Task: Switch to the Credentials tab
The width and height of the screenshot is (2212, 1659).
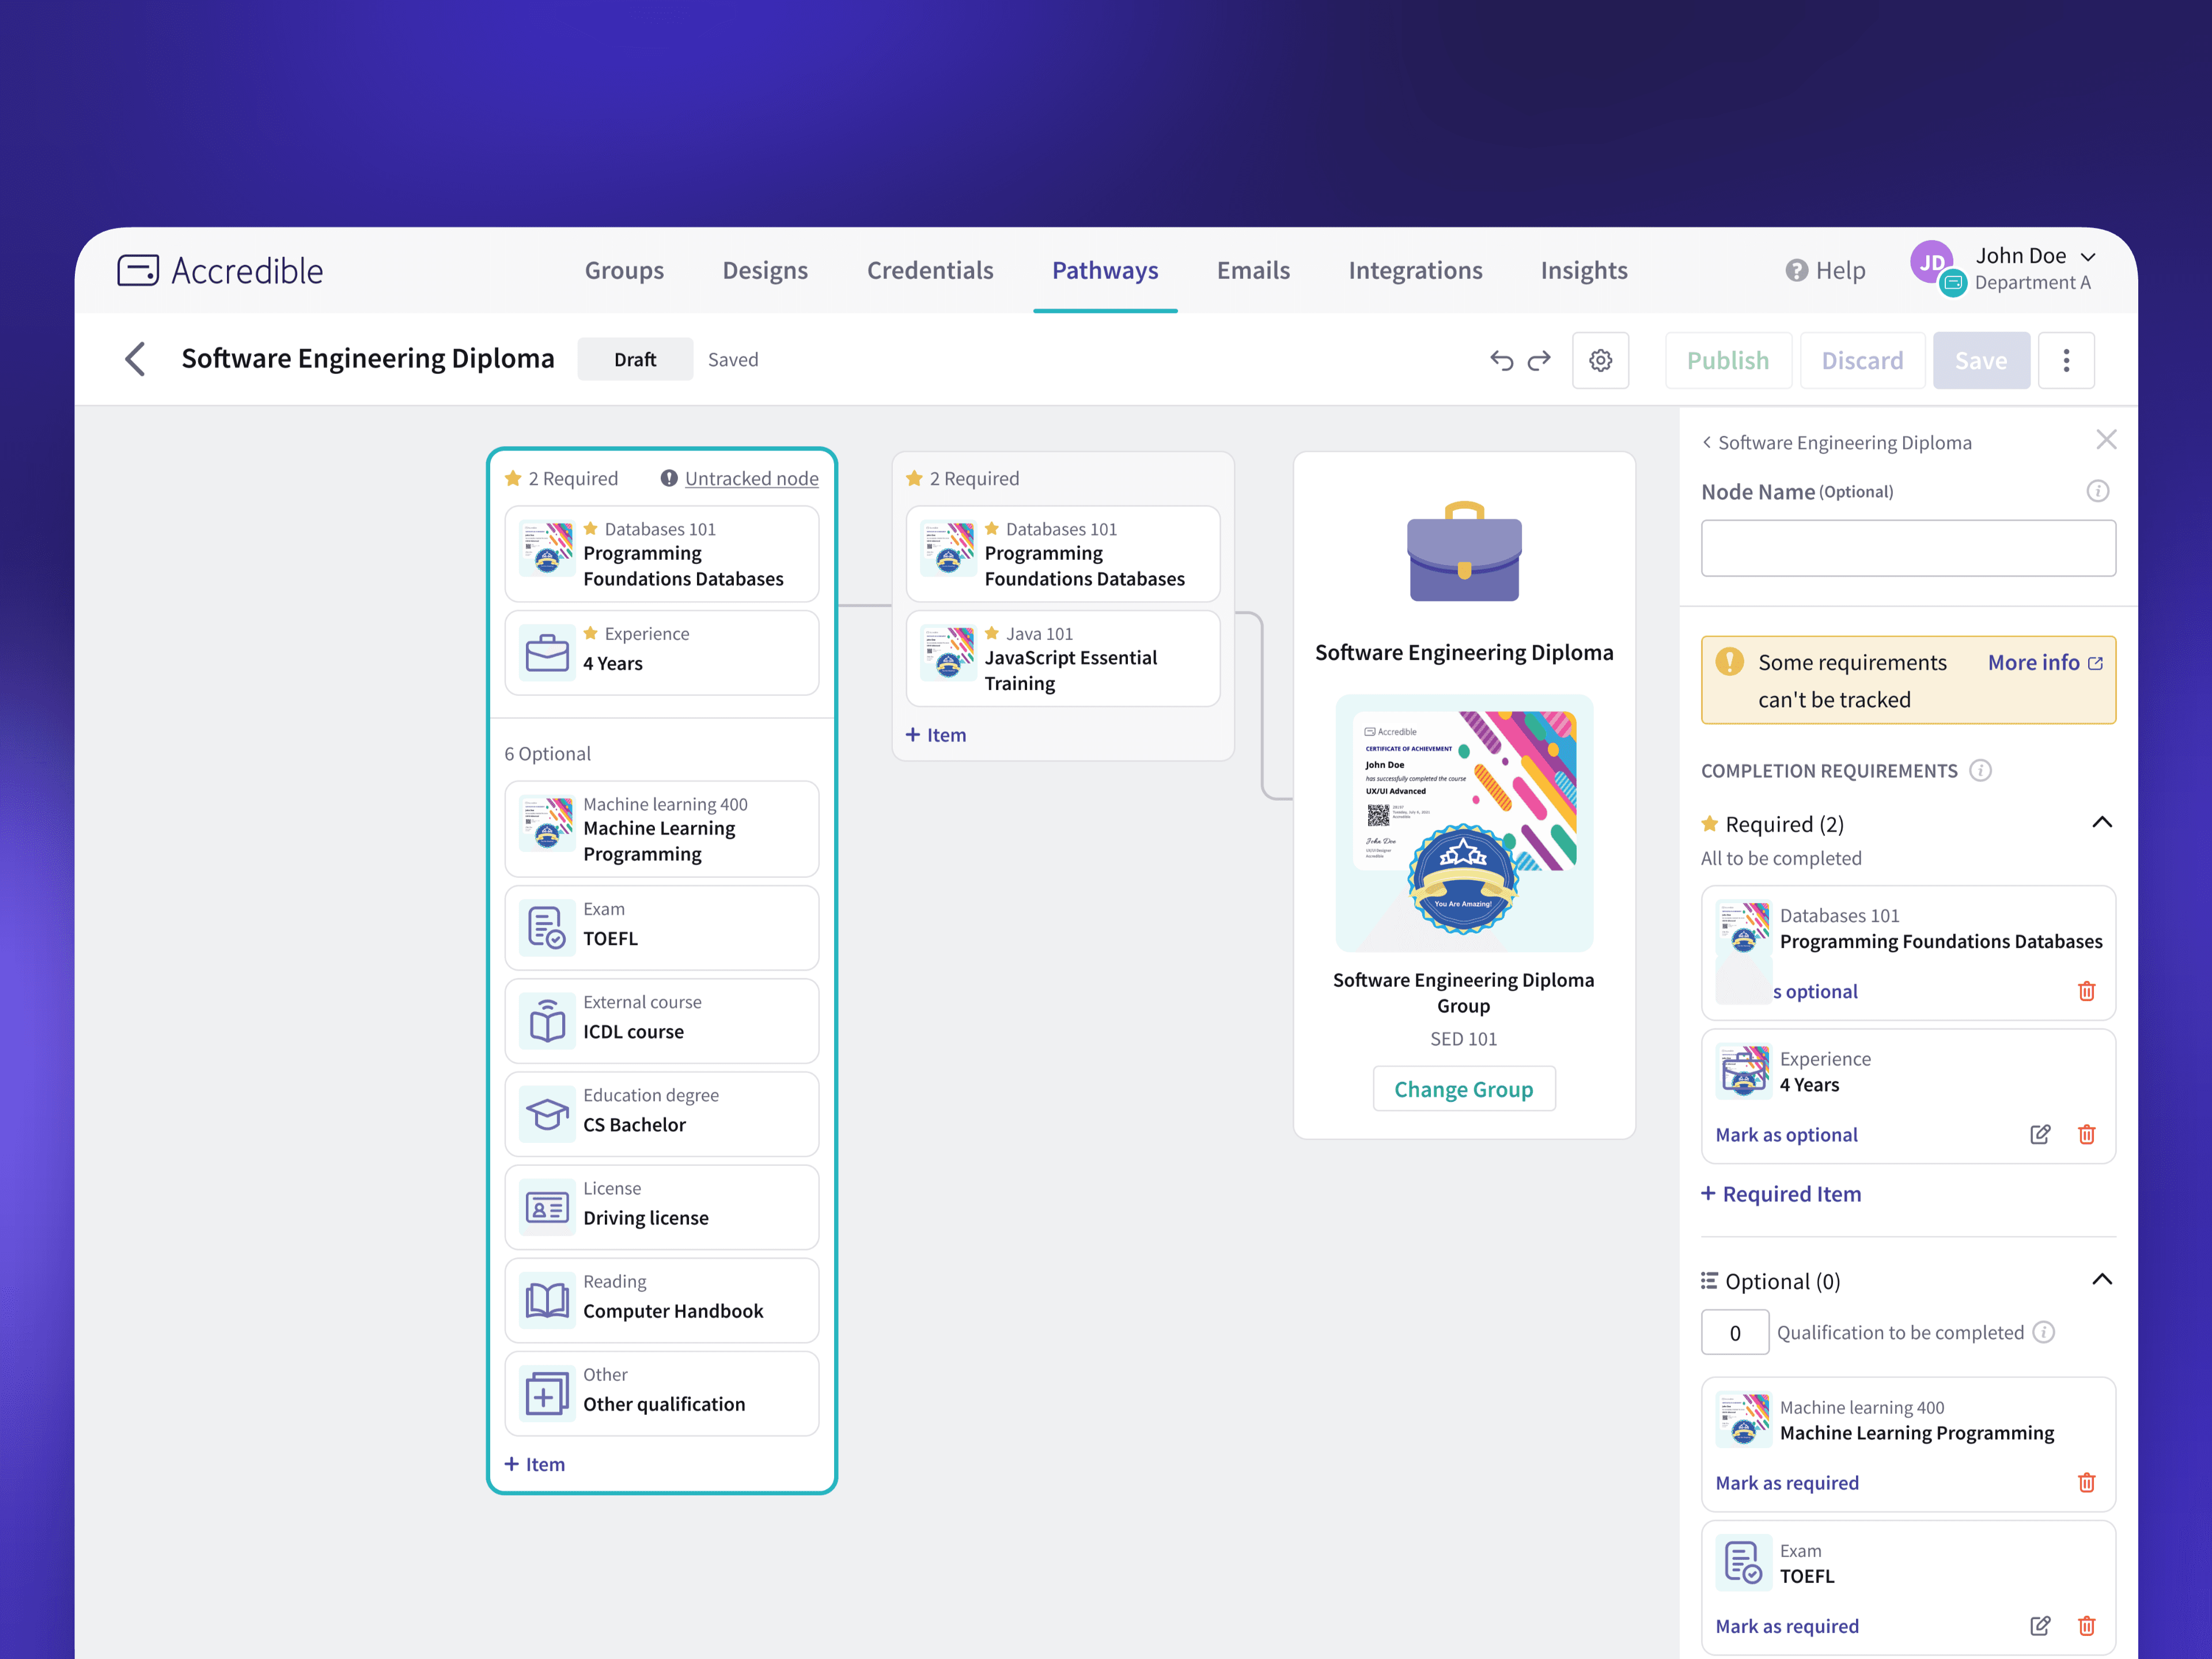Action: click(x=929, y=270)
